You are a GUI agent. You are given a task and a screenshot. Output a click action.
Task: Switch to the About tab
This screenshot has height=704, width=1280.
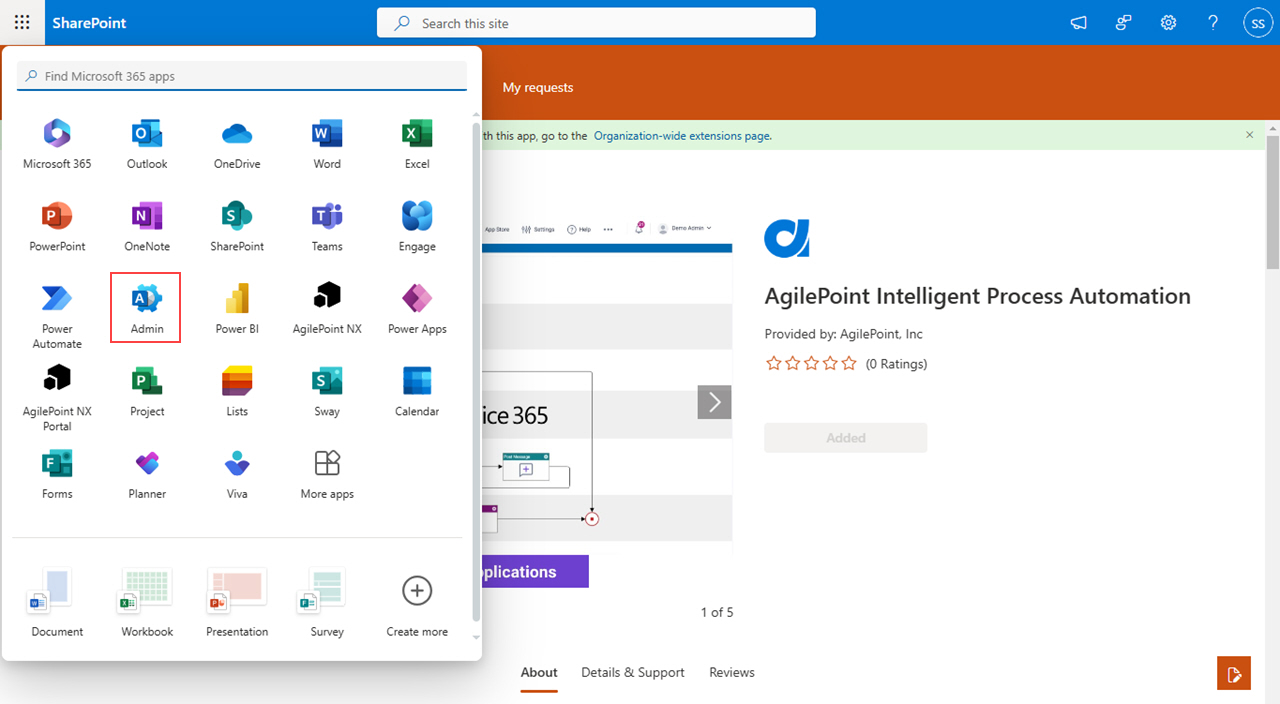click(539, 672)
